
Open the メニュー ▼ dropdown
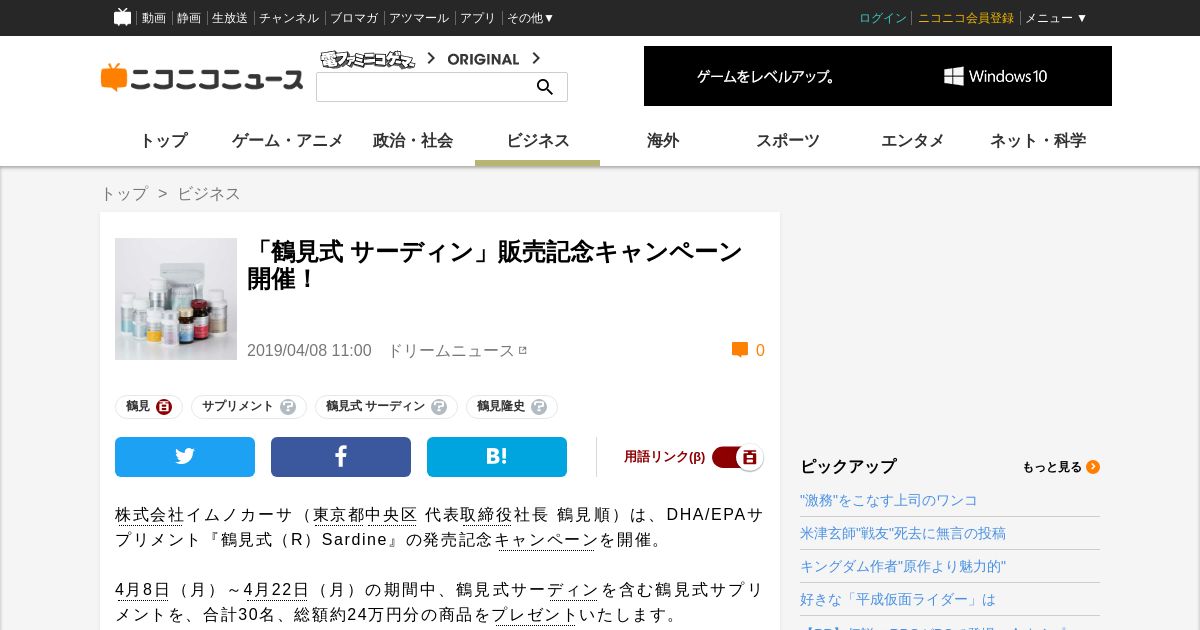(x=1056, y=18)
